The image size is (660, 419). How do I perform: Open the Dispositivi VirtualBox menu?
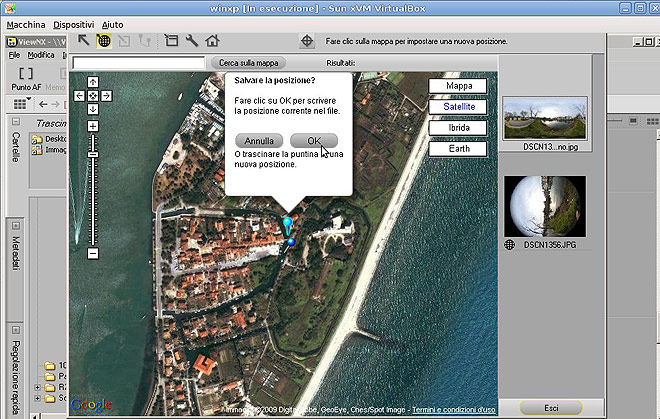tap(74, 25)
